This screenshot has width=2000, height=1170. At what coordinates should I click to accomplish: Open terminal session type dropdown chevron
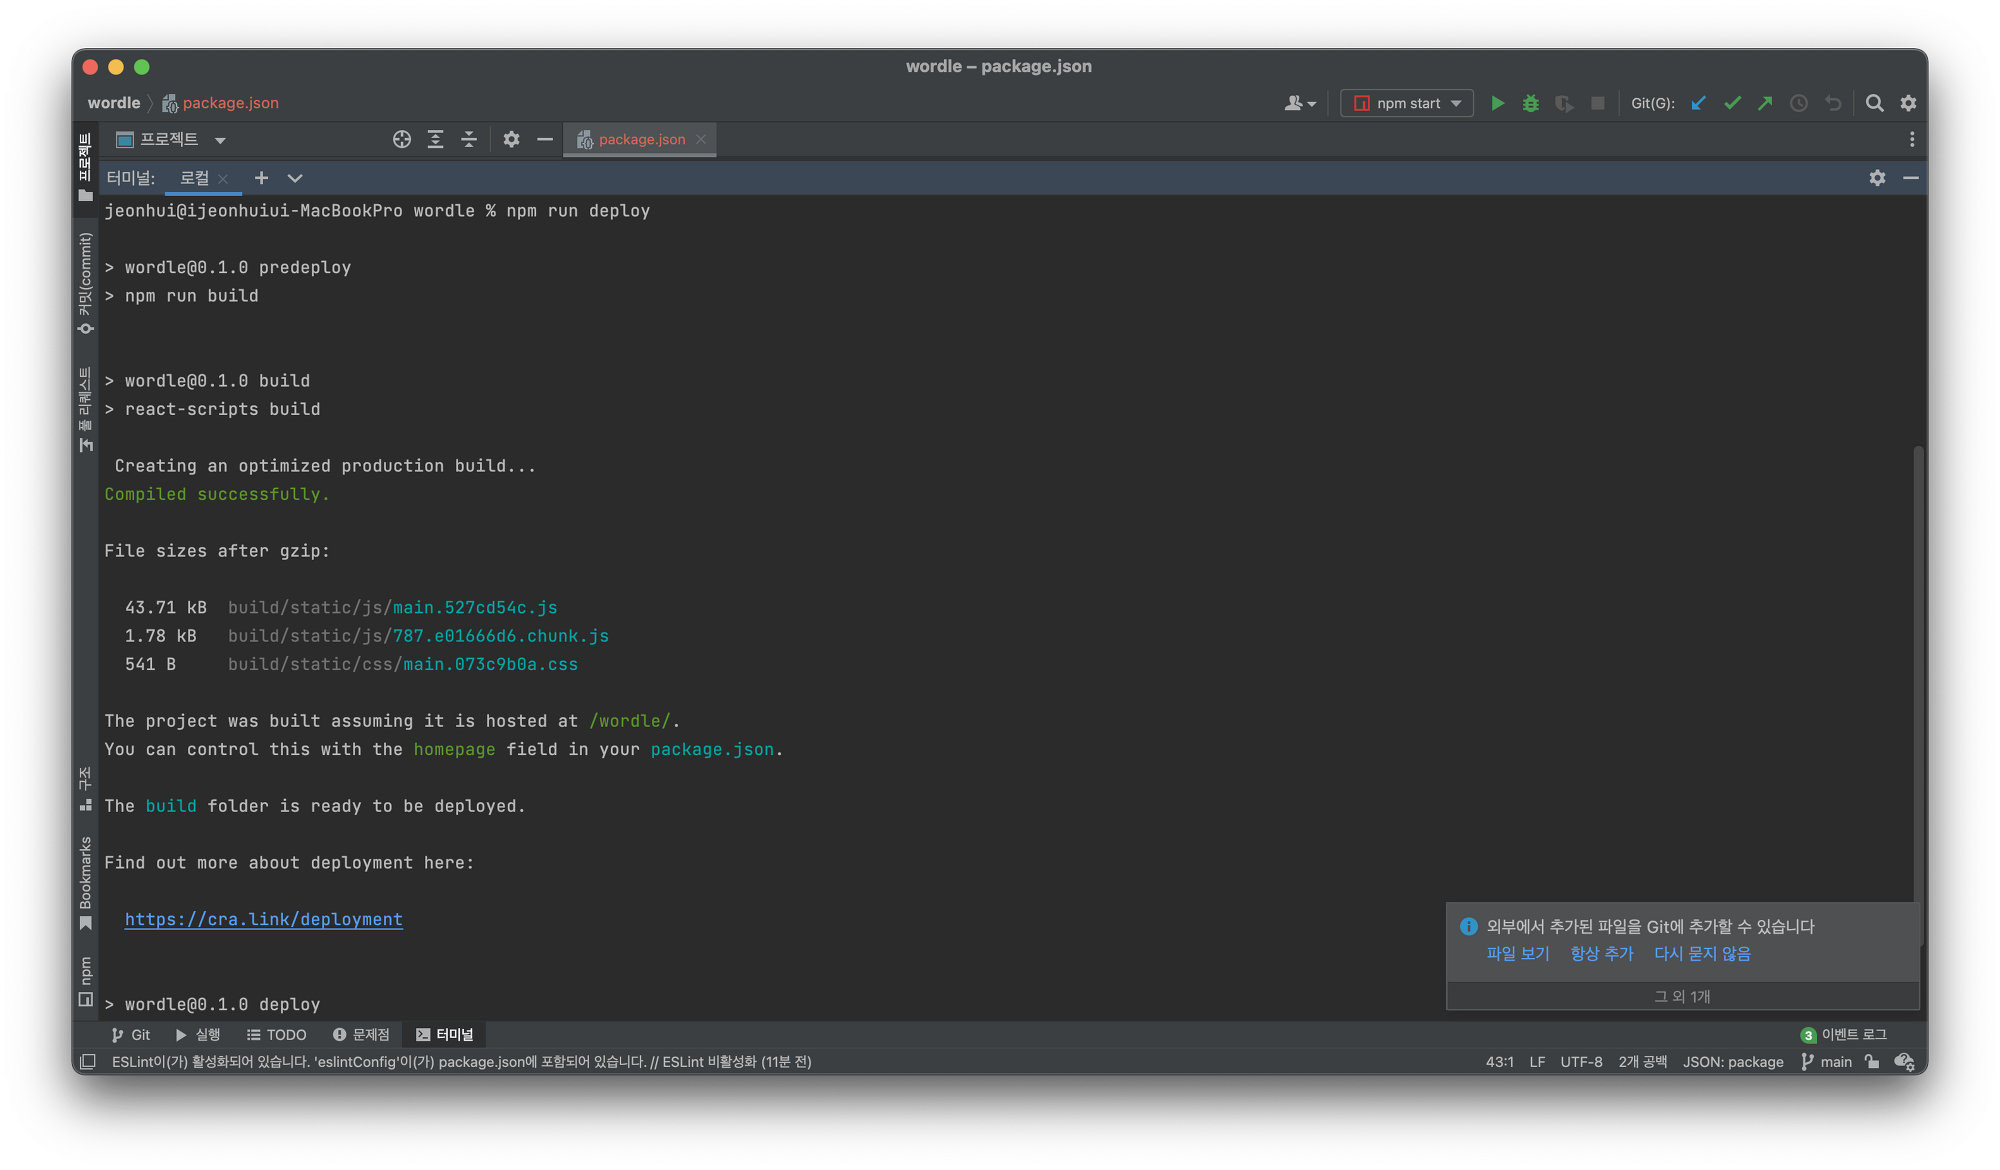click(295, 178)
